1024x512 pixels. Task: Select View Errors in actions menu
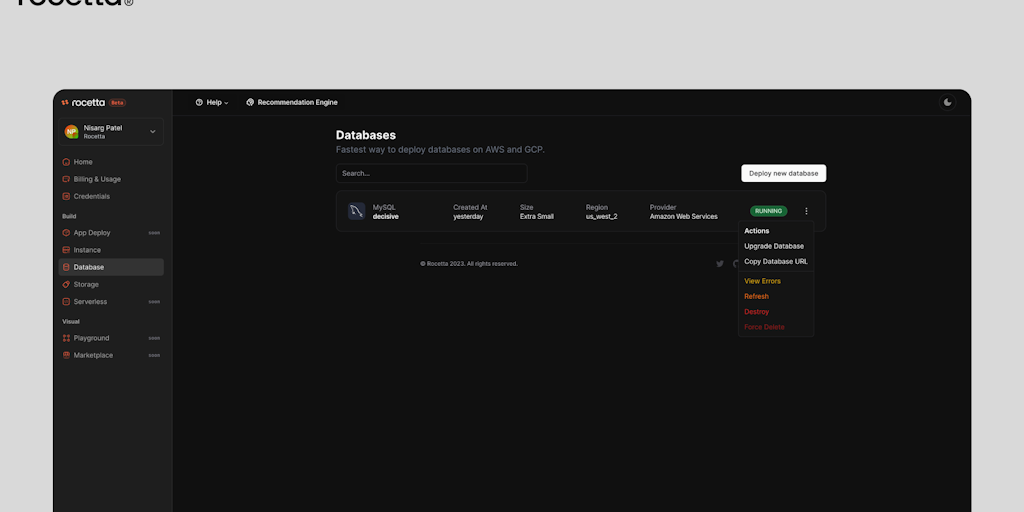coord(762,281)
